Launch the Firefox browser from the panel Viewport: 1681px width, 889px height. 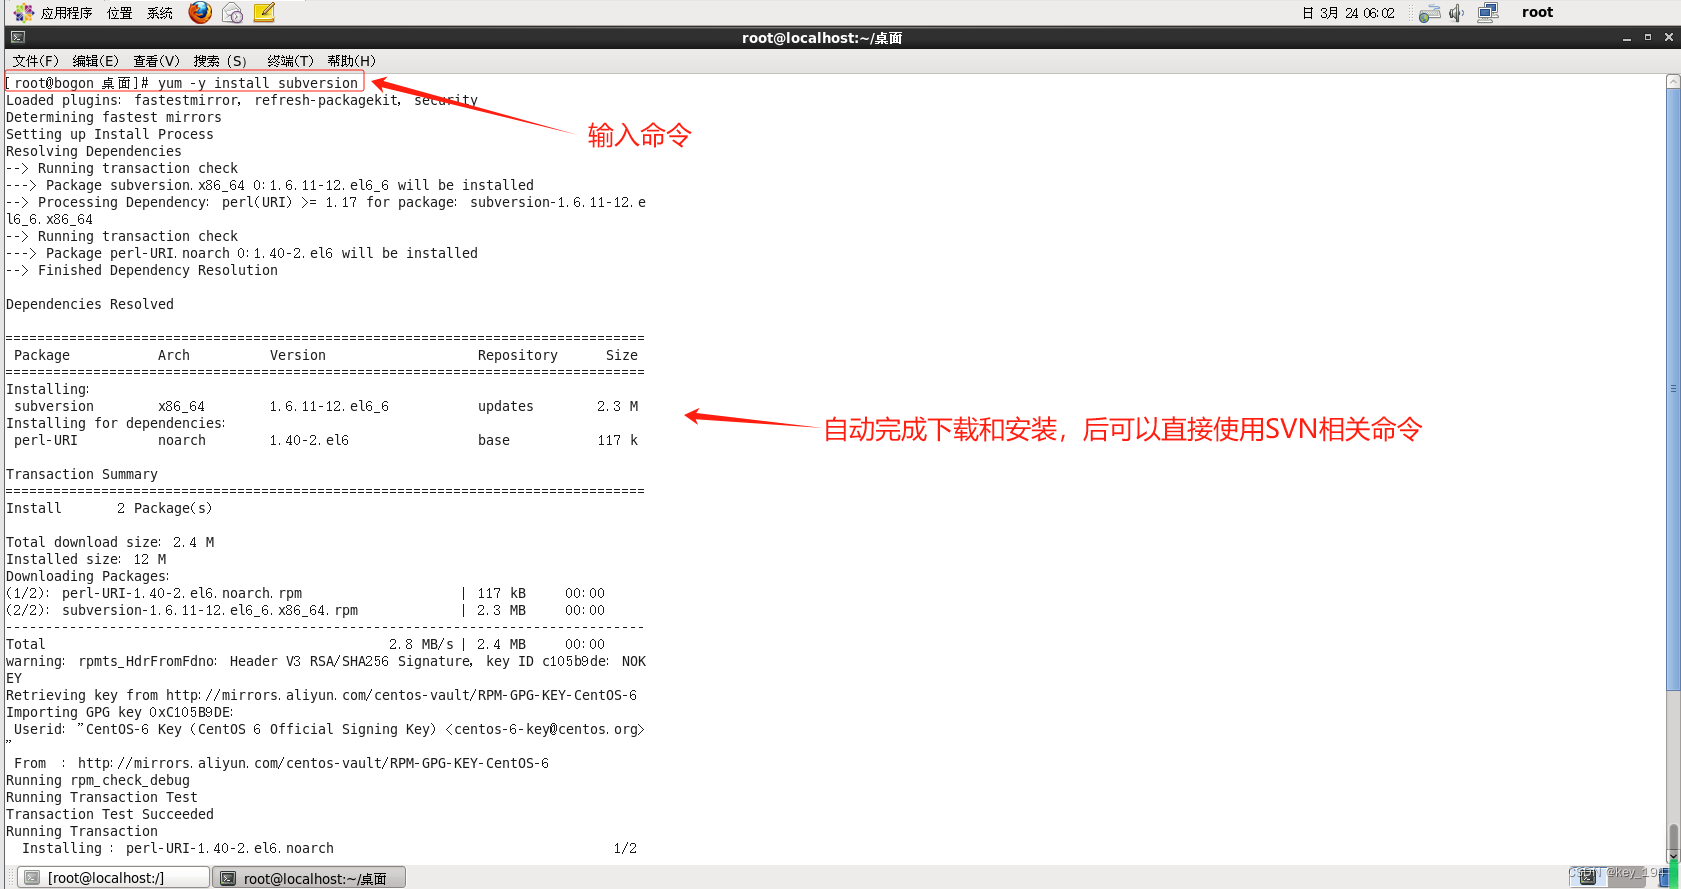coord(200,12)
